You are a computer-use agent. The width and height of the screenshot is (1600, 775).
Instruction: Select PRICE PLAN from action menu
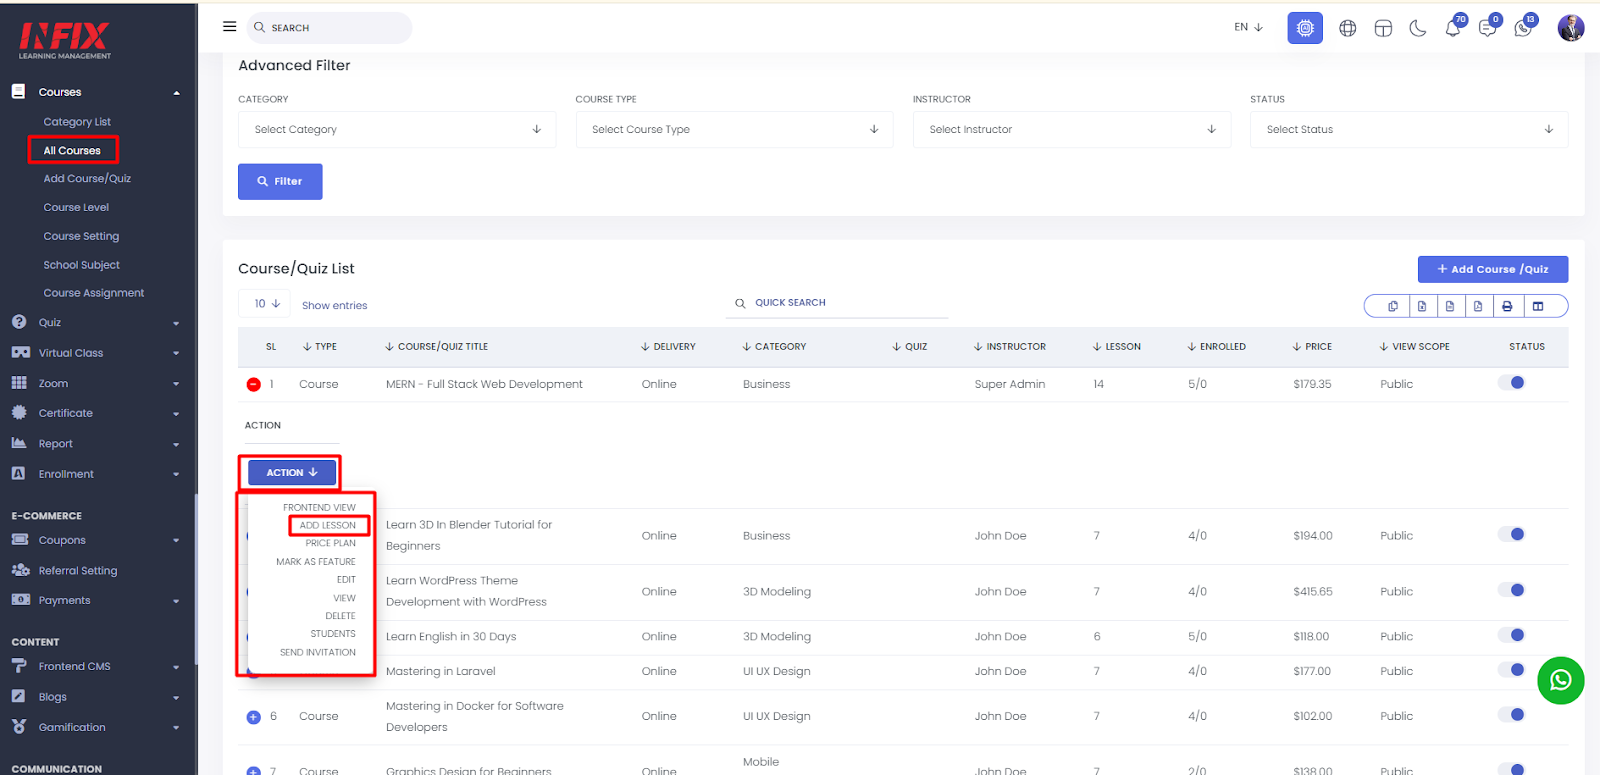tap(331, 544)
